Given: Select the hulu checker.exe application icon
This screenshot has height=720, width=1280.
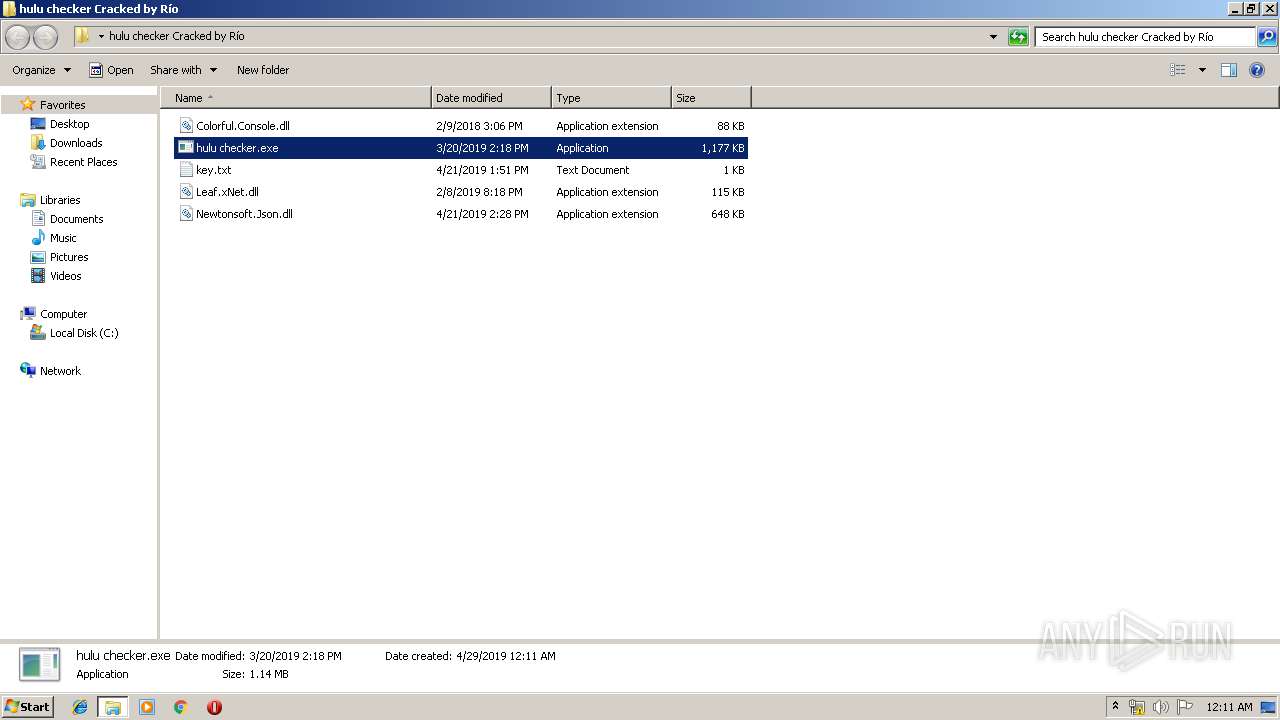Looking at the screenshot, I should tap(186, 148).
